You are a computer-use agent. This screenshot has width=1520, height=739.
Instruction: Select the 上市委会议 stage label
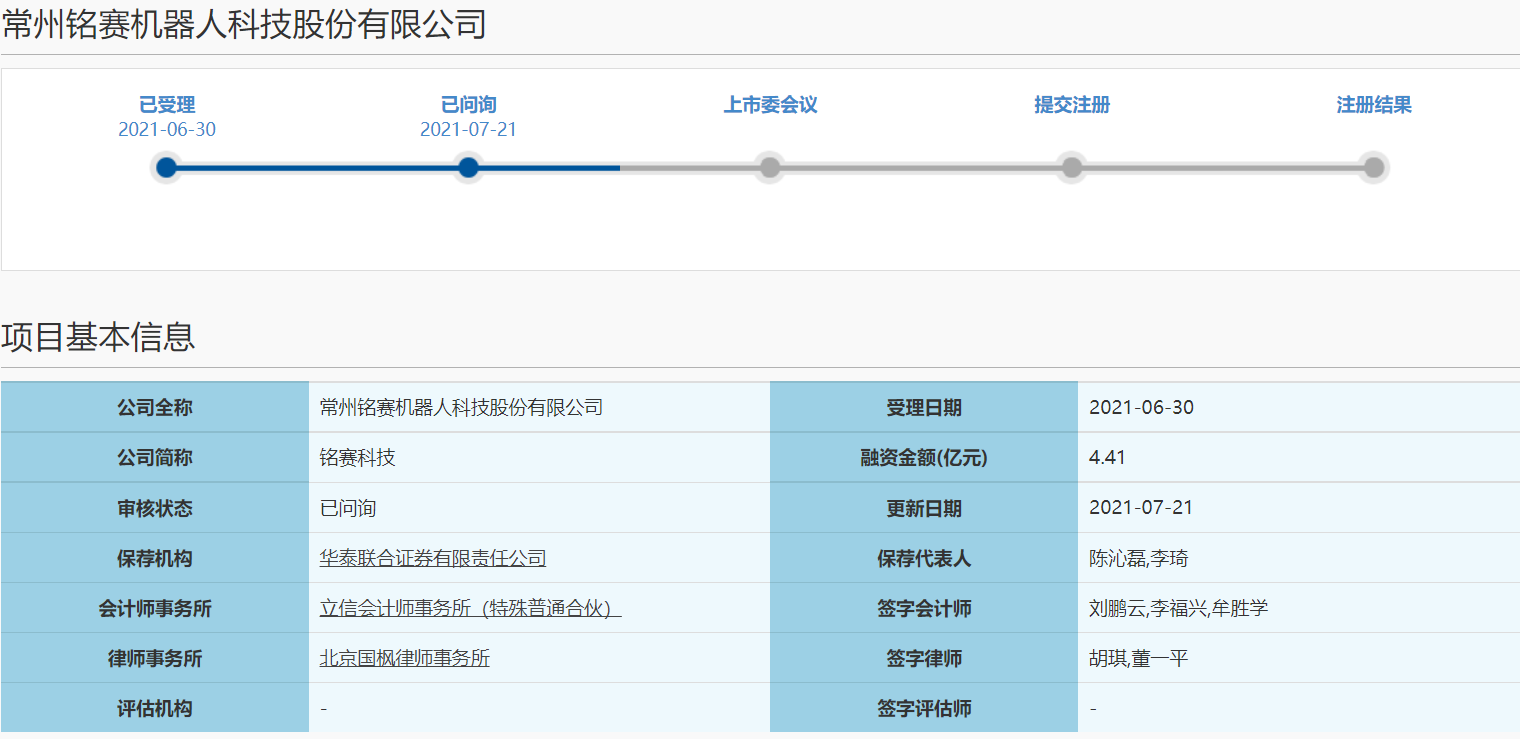771,105
